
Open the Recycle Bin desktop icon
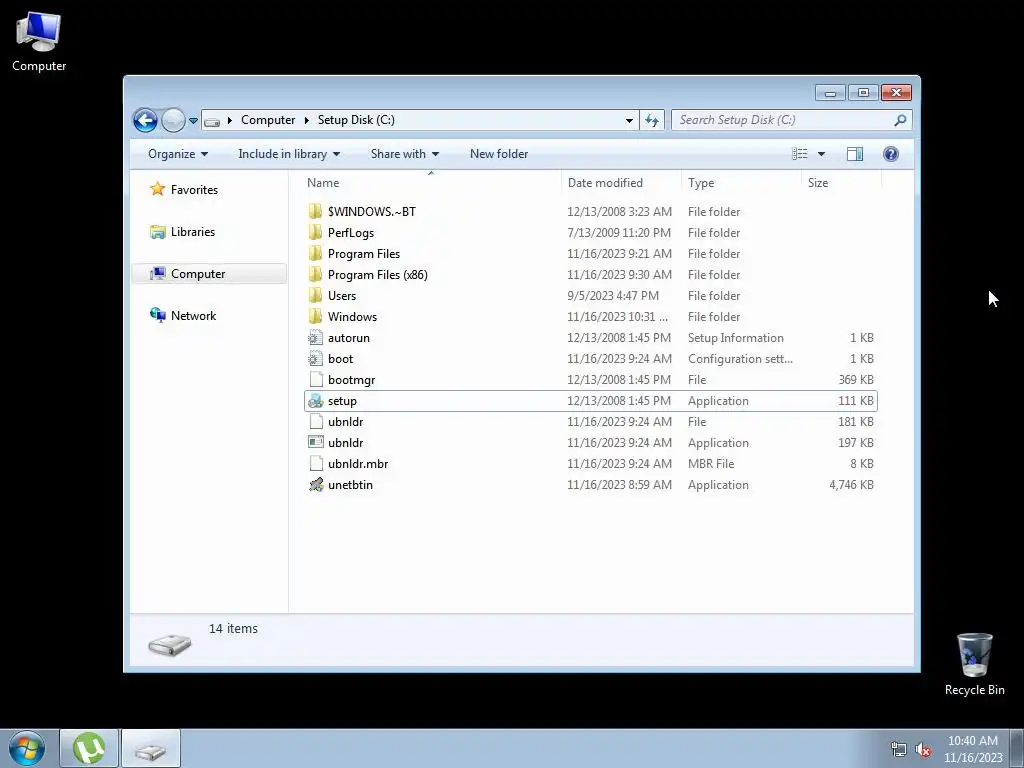click(974, 664)
